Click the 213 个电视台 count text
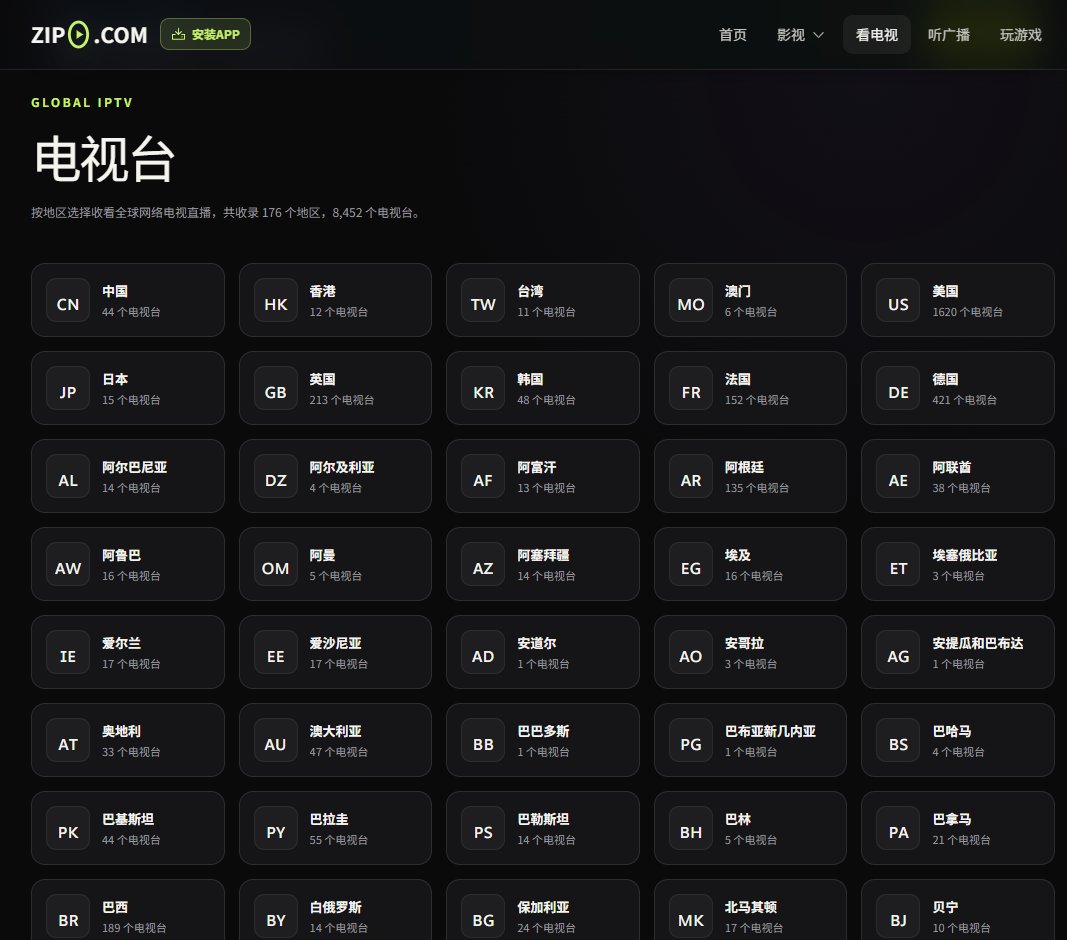Image resolution: width=1067 pixels, height=940 pixels. [x=342, y=400]
